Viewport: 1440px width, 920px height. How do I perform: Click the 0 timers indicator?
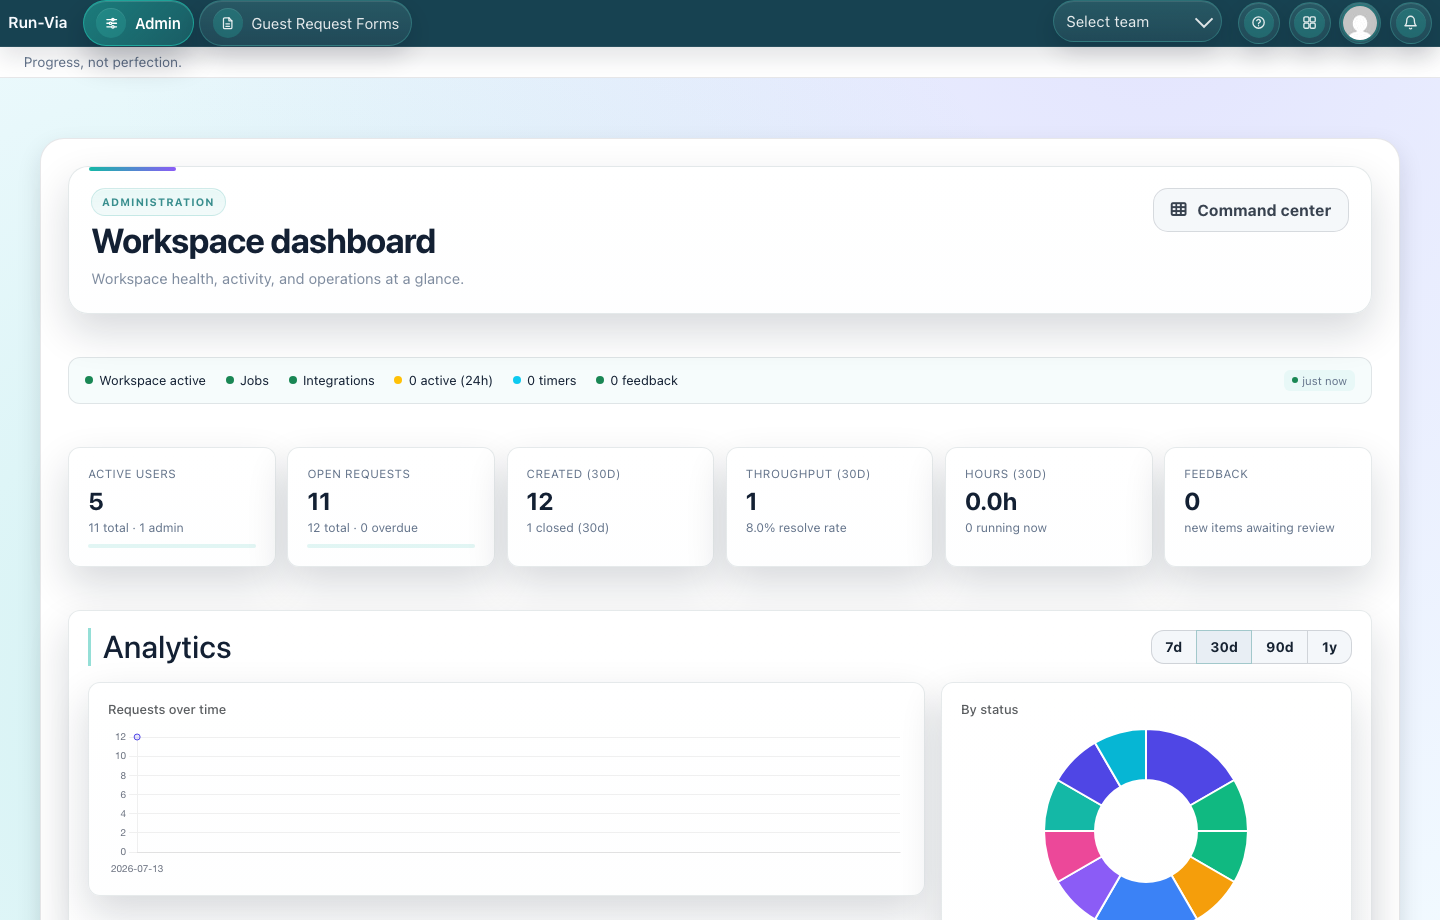tap(544, 381)
